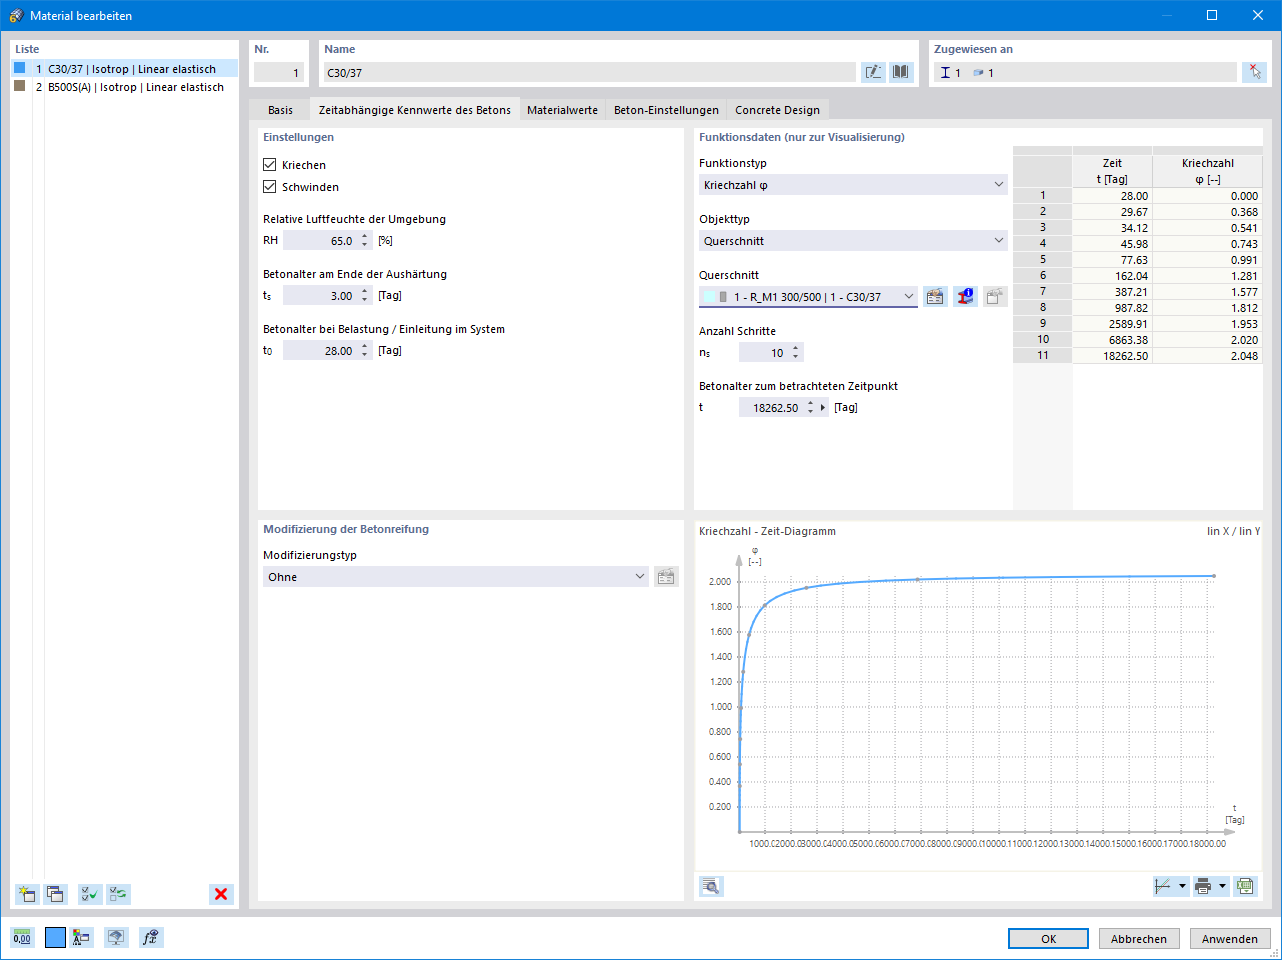The image size is (1282, 960).
Task: Open the Beton-Einstellungen tab
Action: (666, 110)
